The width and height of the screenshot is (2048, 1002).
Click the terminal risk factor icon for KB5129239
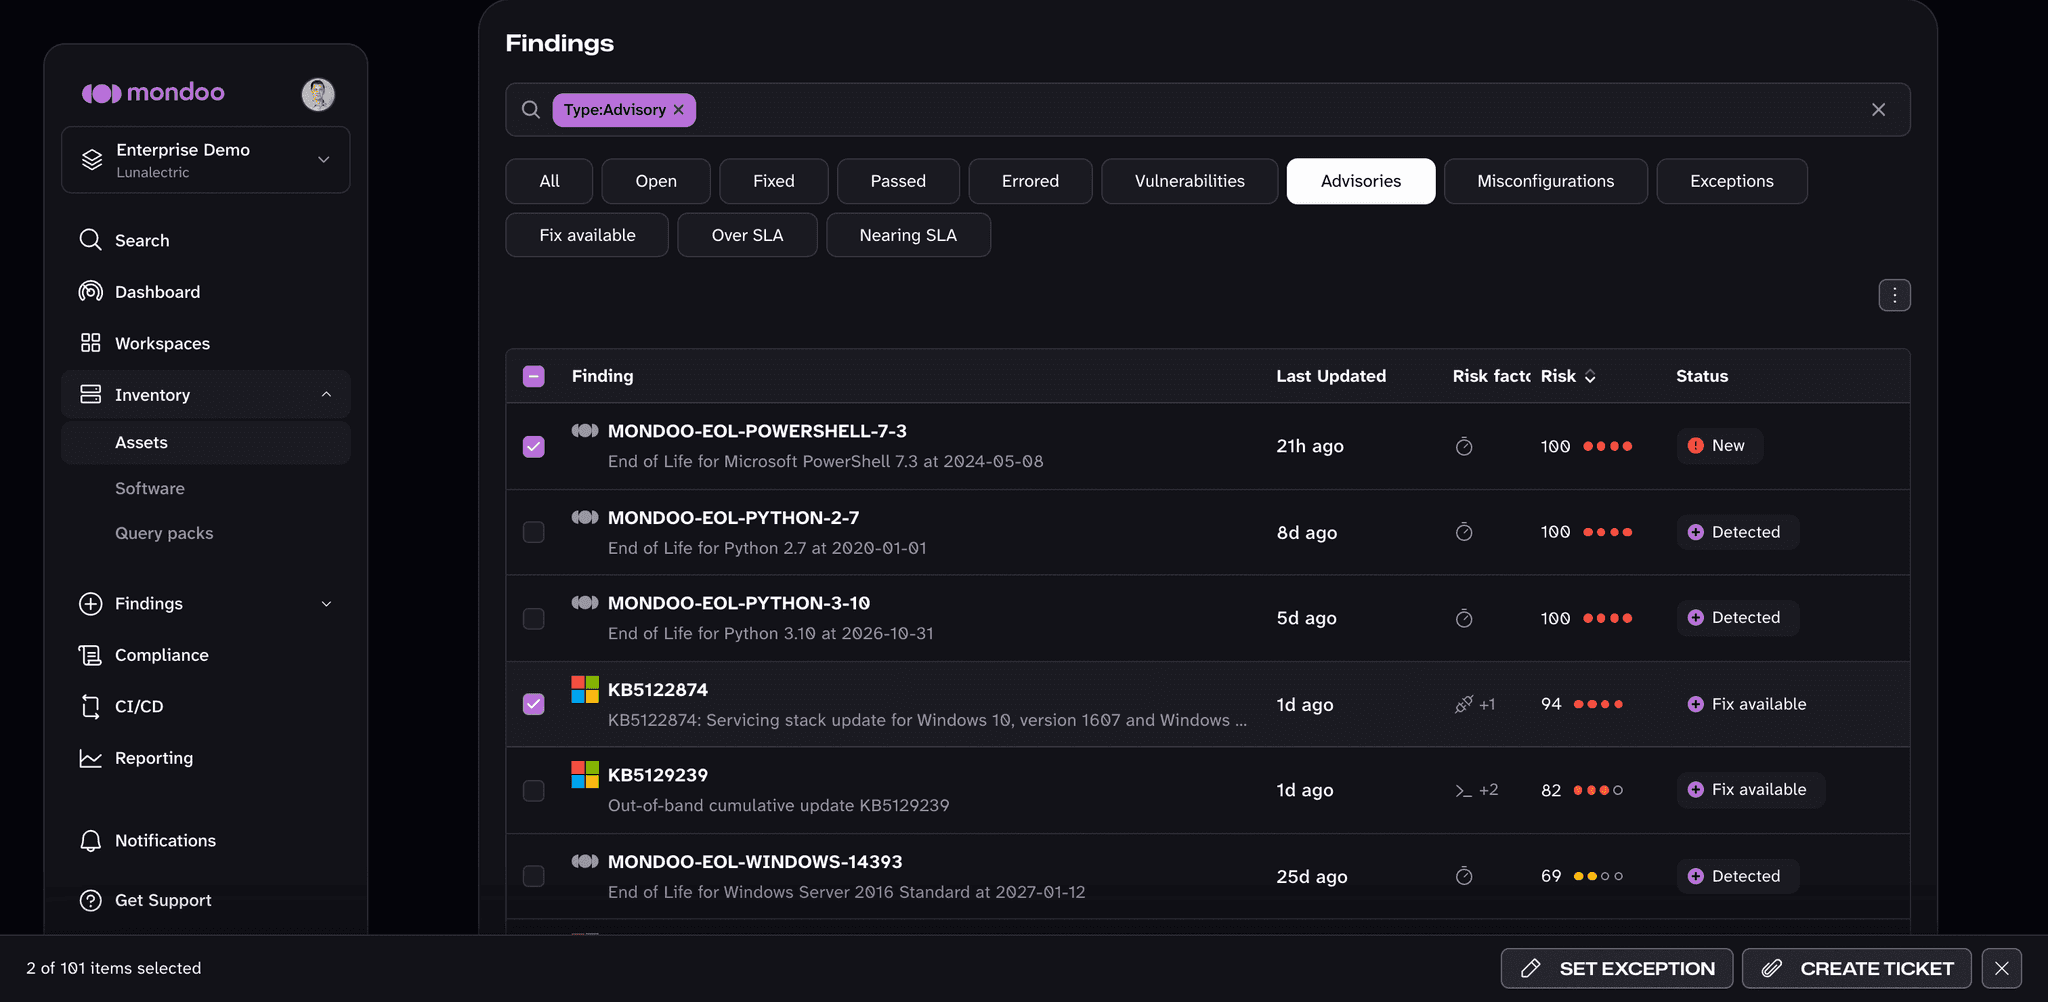click(x=1463, y=790)
